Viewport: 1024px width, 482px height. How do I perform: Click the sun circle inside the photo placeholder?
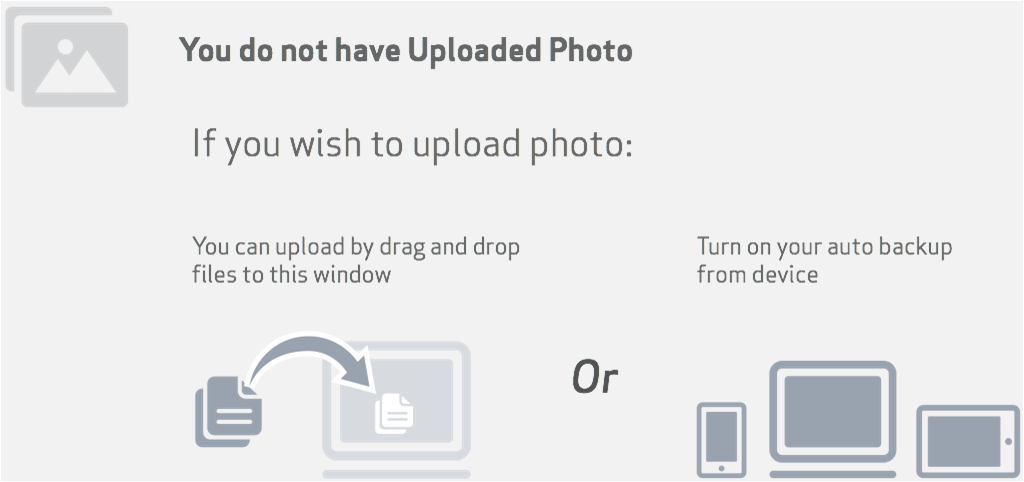65,46
